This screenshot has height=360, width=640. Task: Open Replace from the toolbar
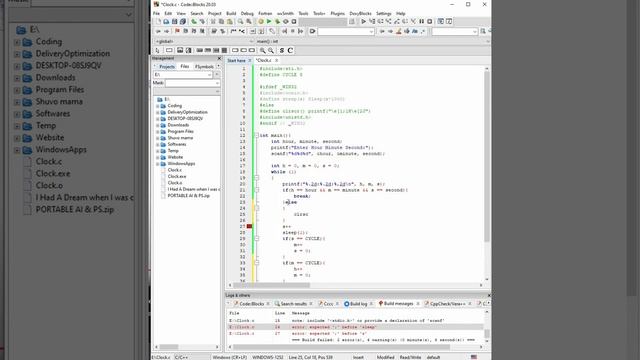coord(249,22)
